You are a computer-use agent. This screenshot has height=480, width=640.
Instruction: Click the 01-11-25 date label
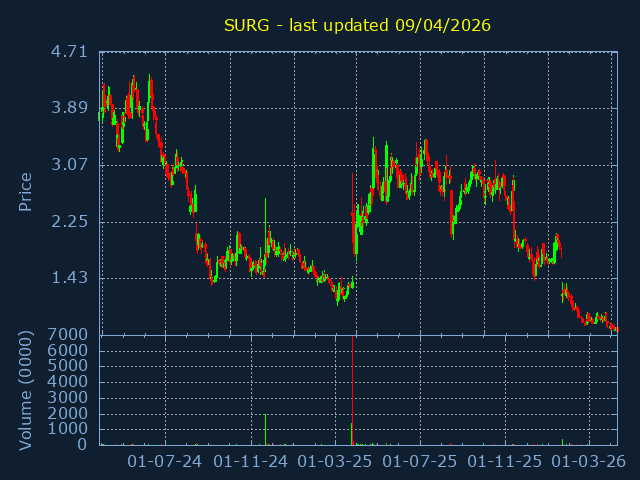tap(505, 461)
